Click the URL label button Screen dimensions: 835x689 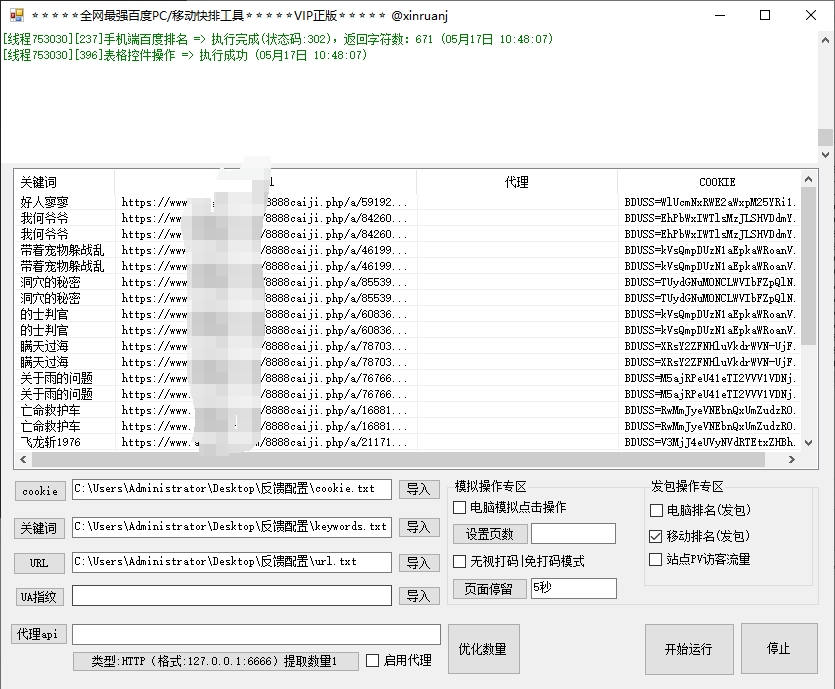[39, 563]
